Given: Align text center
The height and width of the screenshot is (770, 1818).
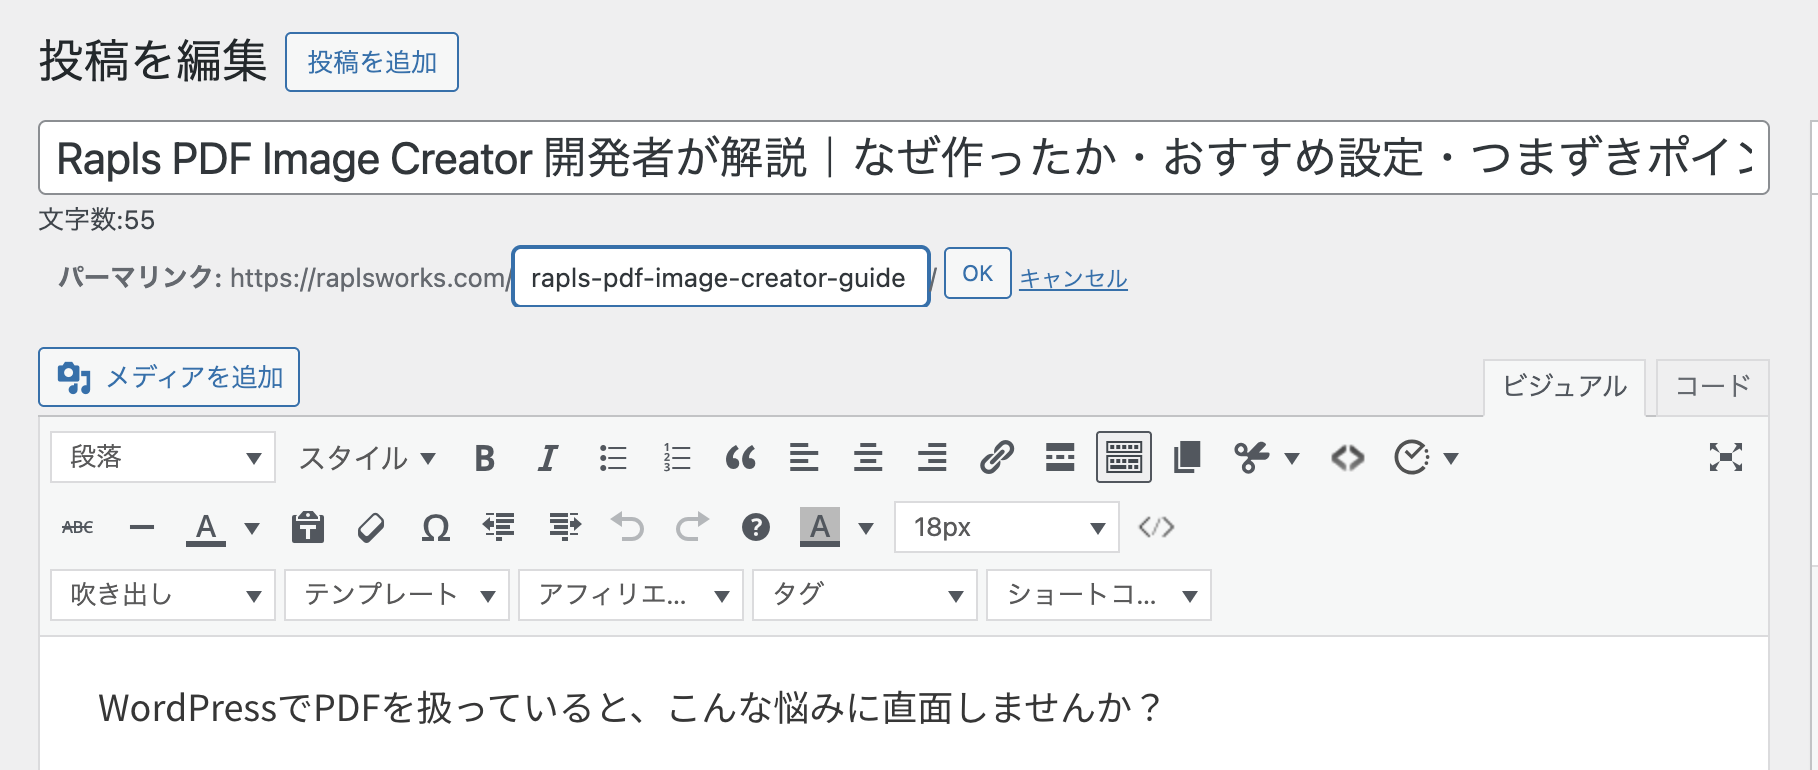Looking at the screenshot, I should pyautogui.click(x=868, y=458).
